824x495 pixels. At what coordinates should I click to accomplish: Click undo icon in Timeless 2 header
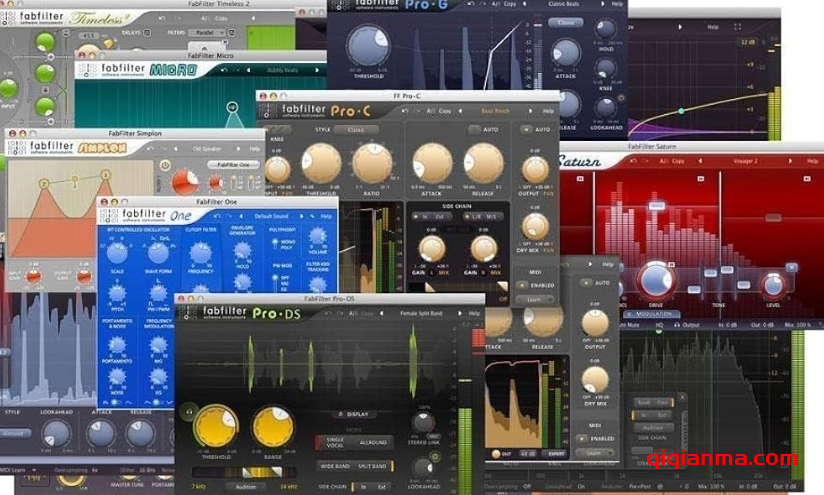(162, 18)
